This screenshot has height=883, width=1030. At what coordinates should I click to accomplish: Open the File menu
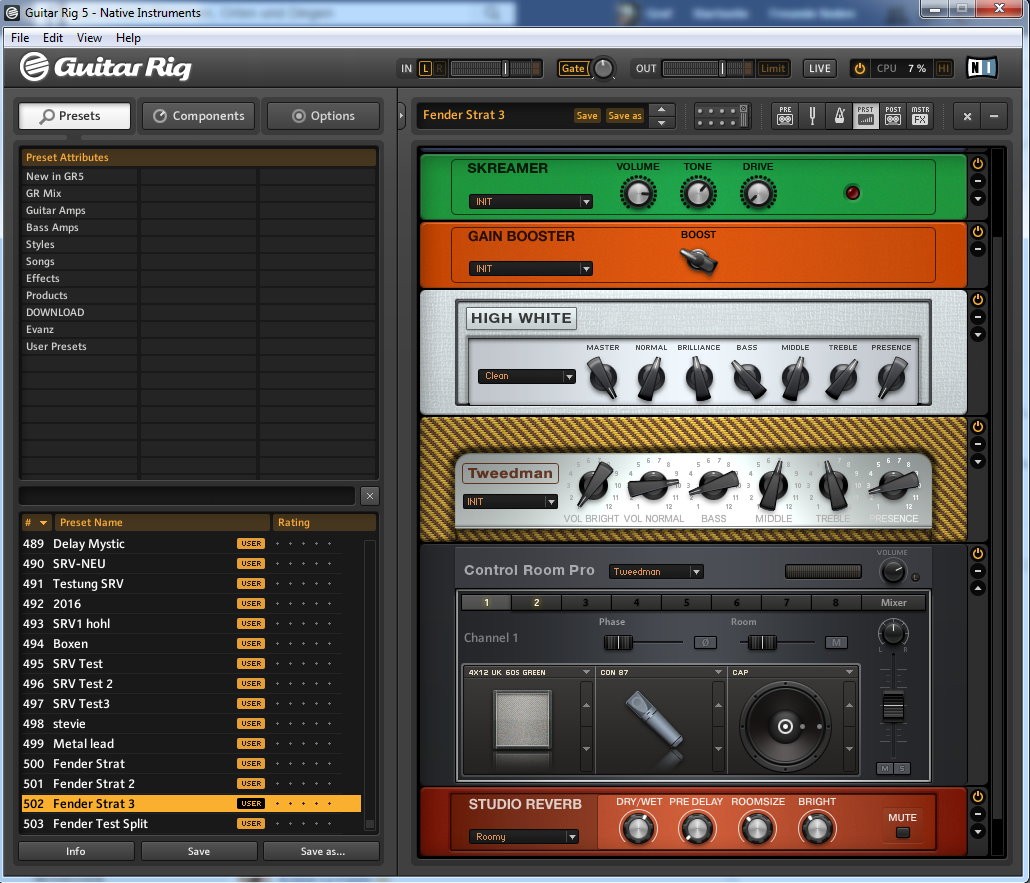pyautogui.click(x=20, y=37)
